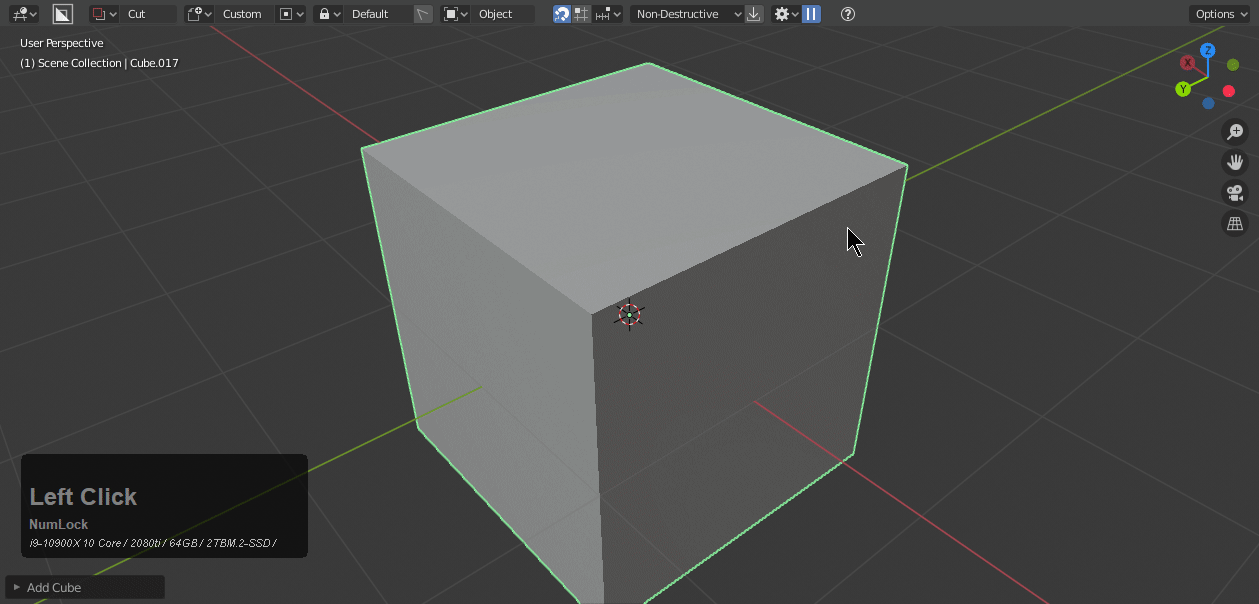This screenshot has width=1259, height=604.
Task: Click the blue Z axis on gizmo
Action: tap(1208, 51)
